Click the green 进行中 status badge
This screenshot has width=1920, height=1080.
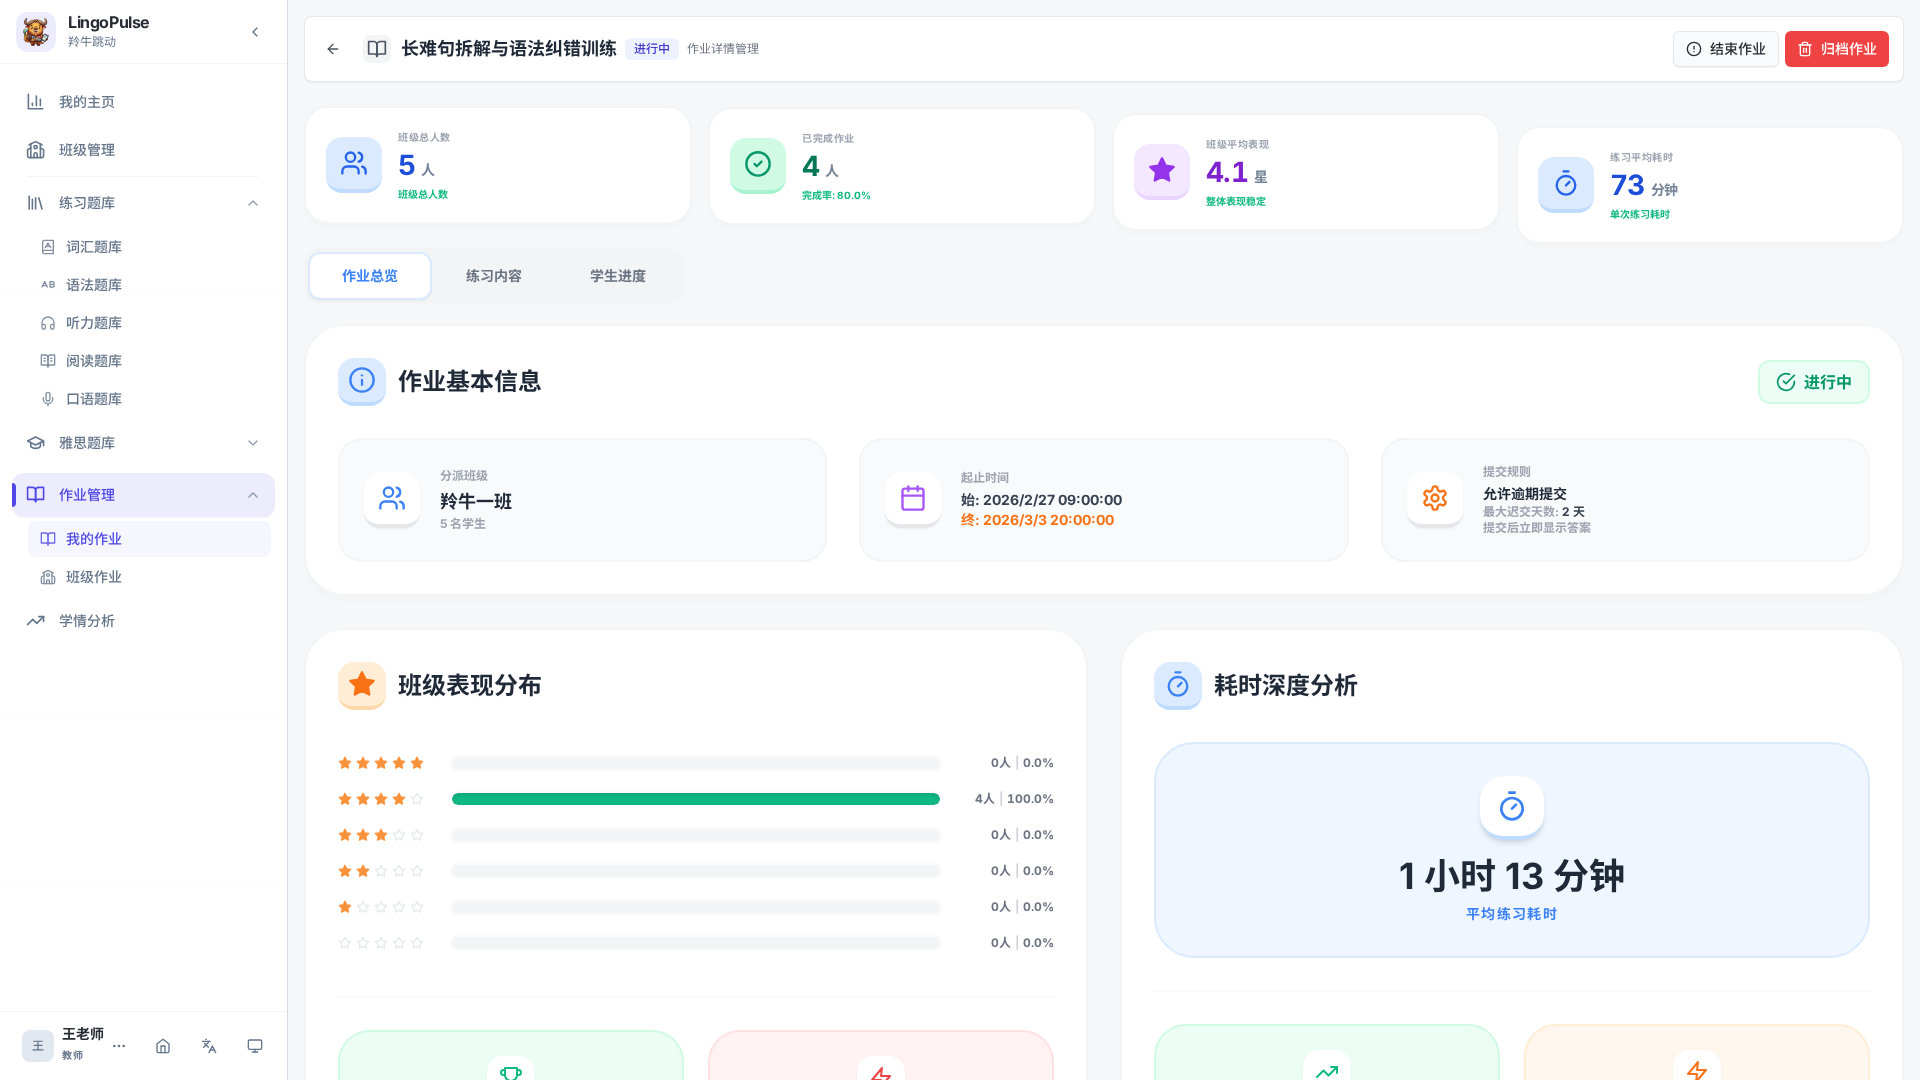click(1814, 382)
